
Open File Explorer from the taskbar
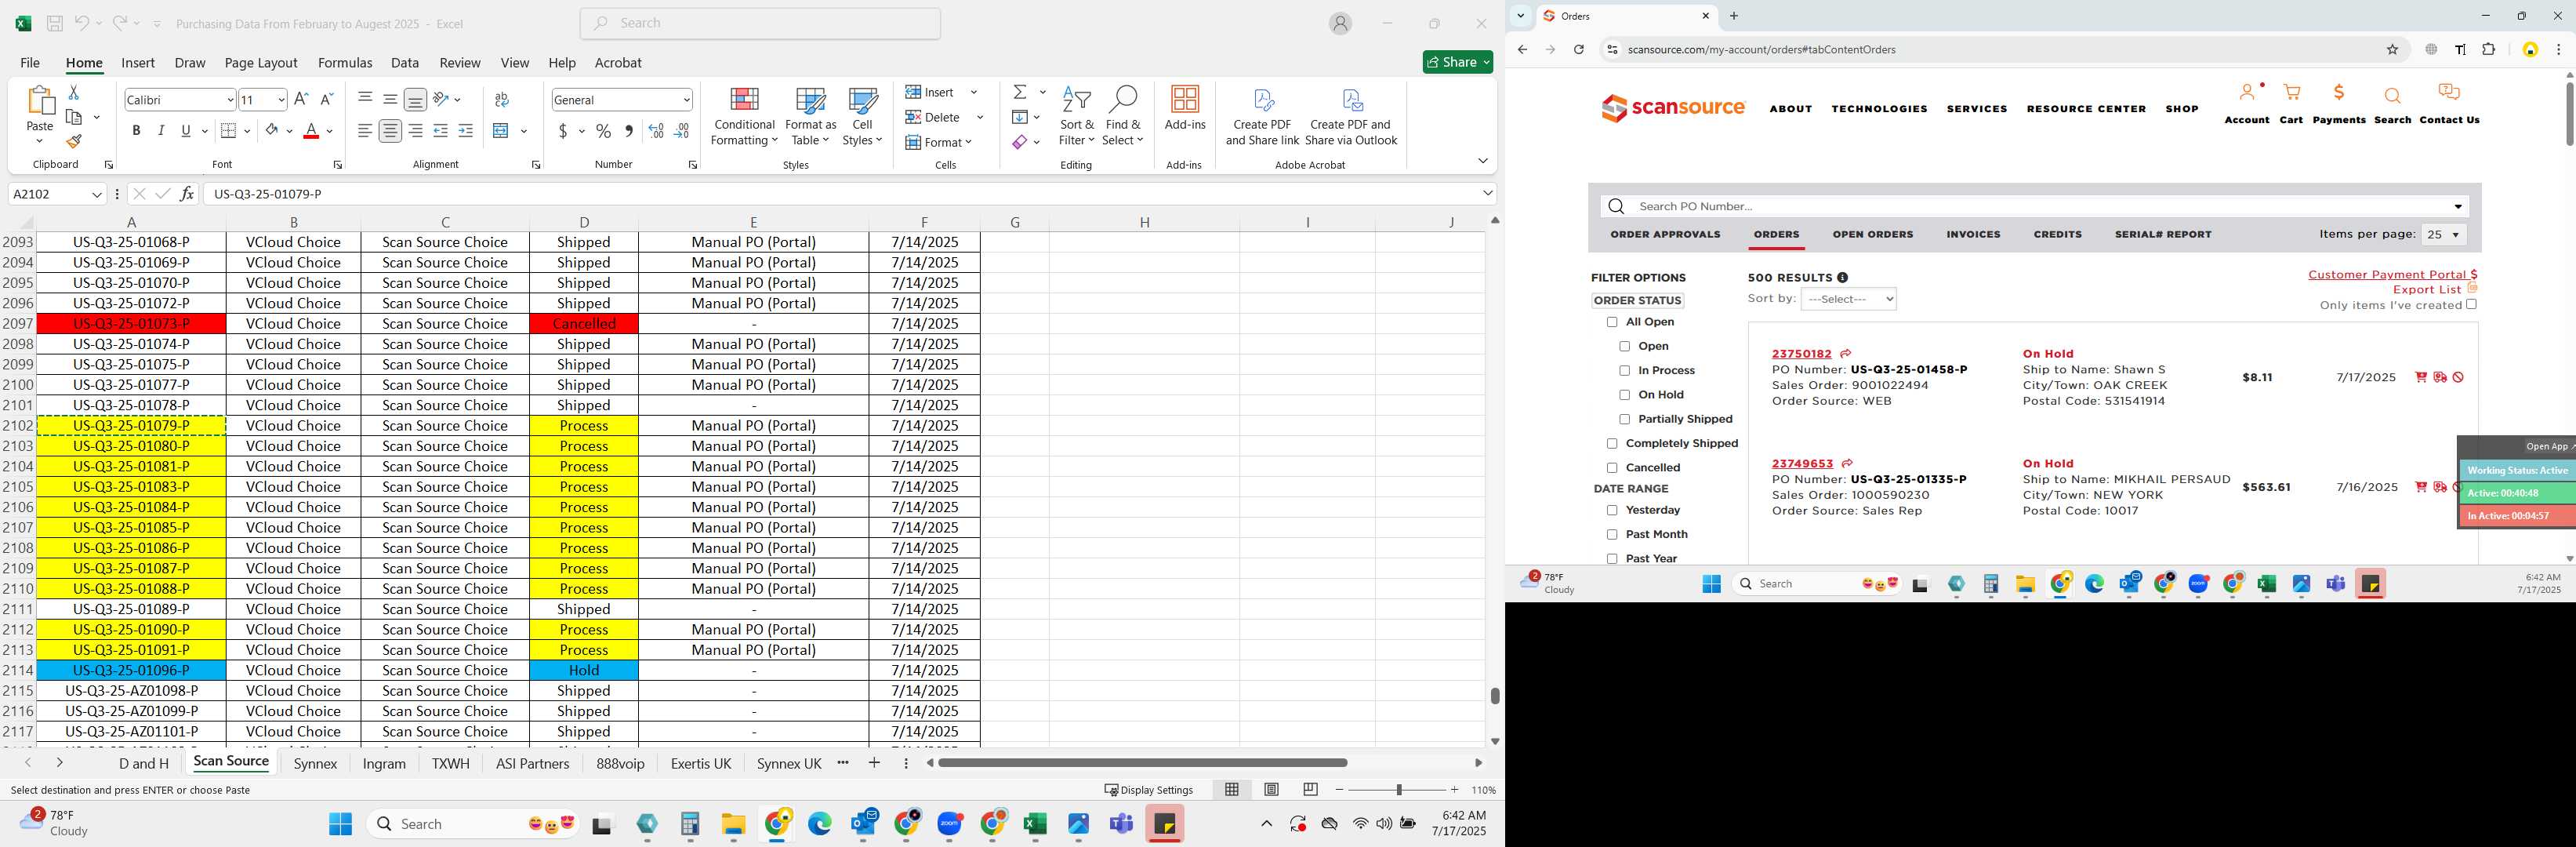[x=734, y=824]
